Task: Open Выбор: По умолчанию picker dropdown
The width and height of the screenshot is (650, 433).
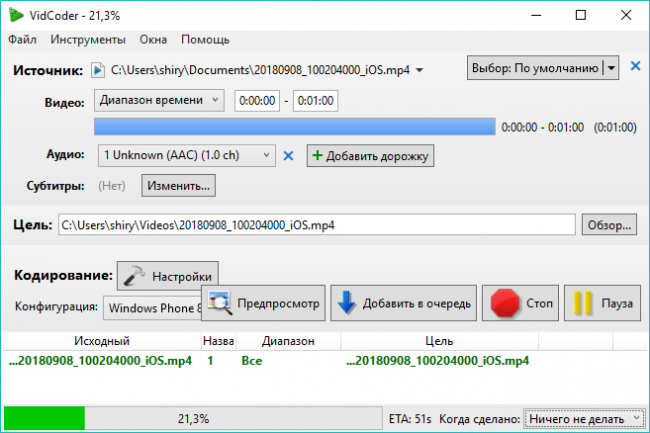Action: click(611, 68)
